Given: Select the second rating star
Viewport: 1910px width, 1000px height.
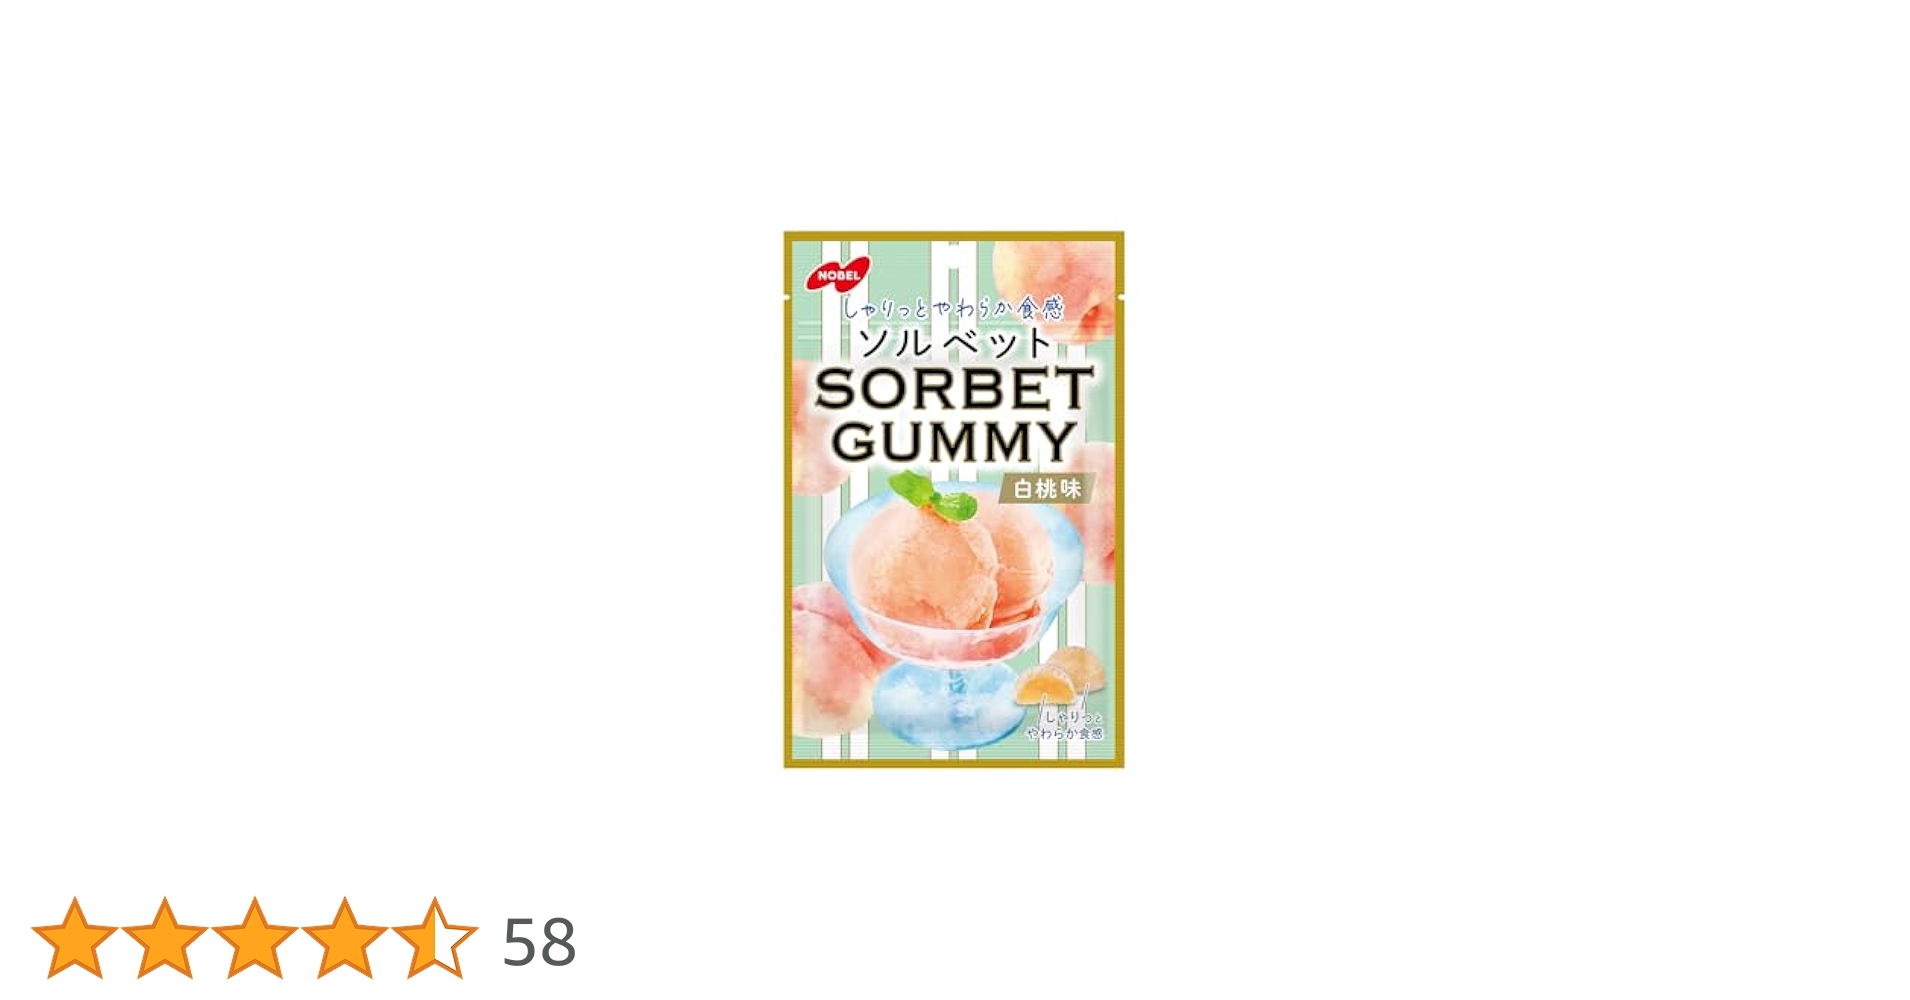Looking at the screenshot, I should click(165, 938).
